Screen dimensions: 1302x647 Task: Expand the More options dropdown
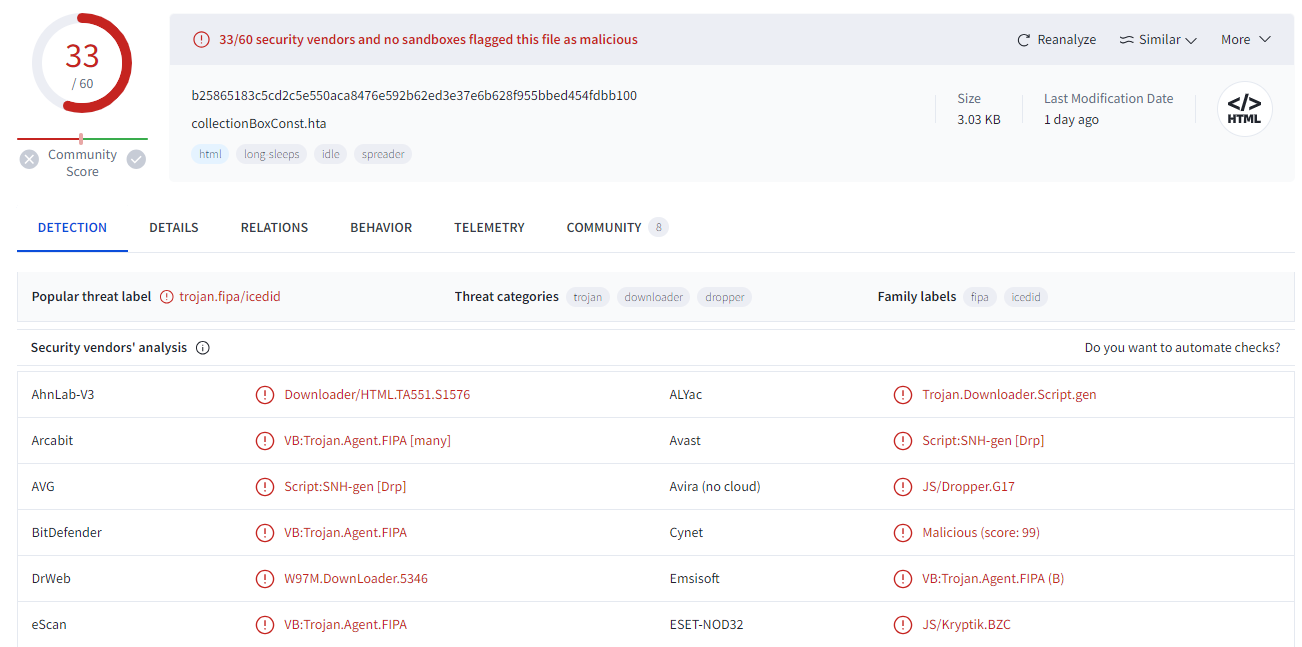[x=1245, y=40]
